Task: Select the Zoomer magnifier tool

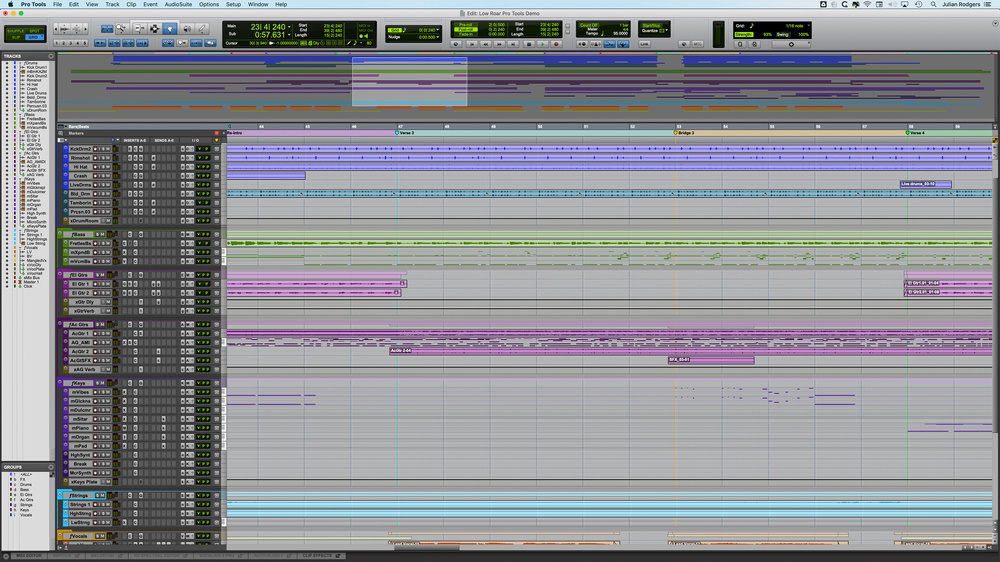Action: click(x=120, y=29)
